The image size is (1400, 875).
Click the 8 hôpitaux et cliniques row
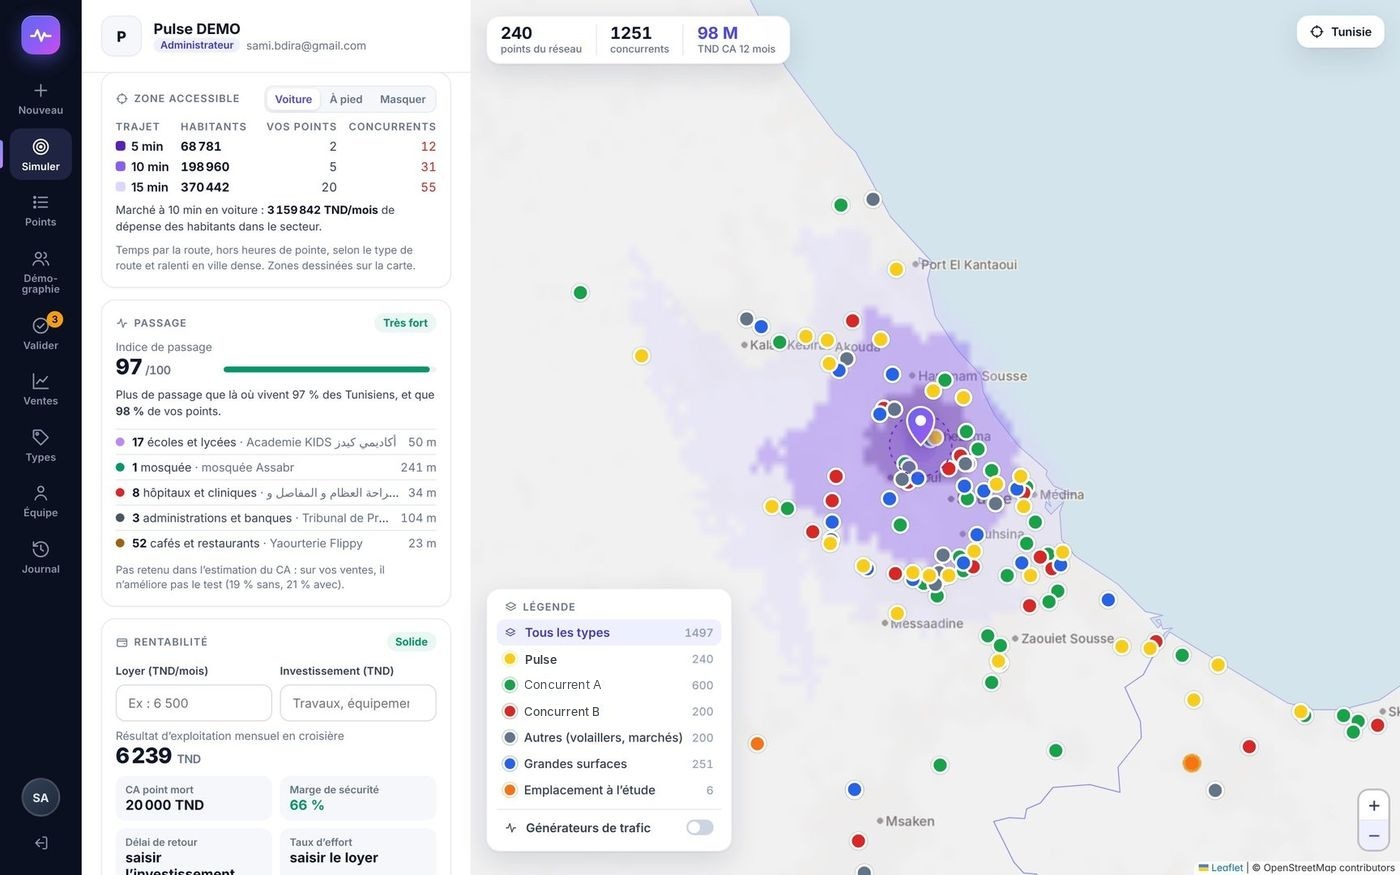pos(276,493)
